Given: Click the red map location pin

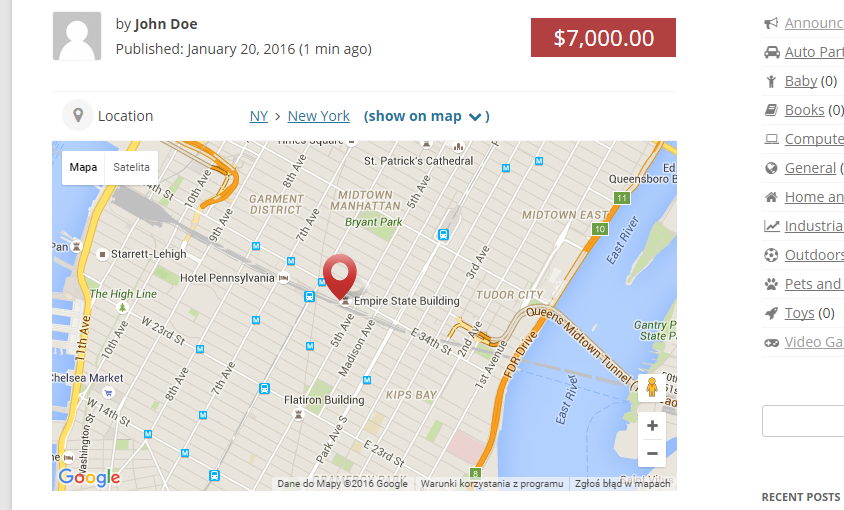Looking at the screenshot, I should pyautogui.click(x=340, y=272).
